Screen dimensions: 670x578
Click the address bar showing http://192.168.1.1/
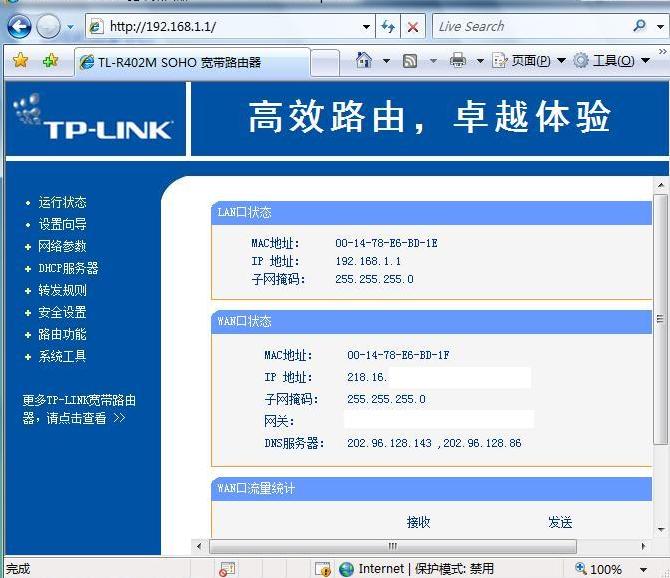[x=224, y=26]
